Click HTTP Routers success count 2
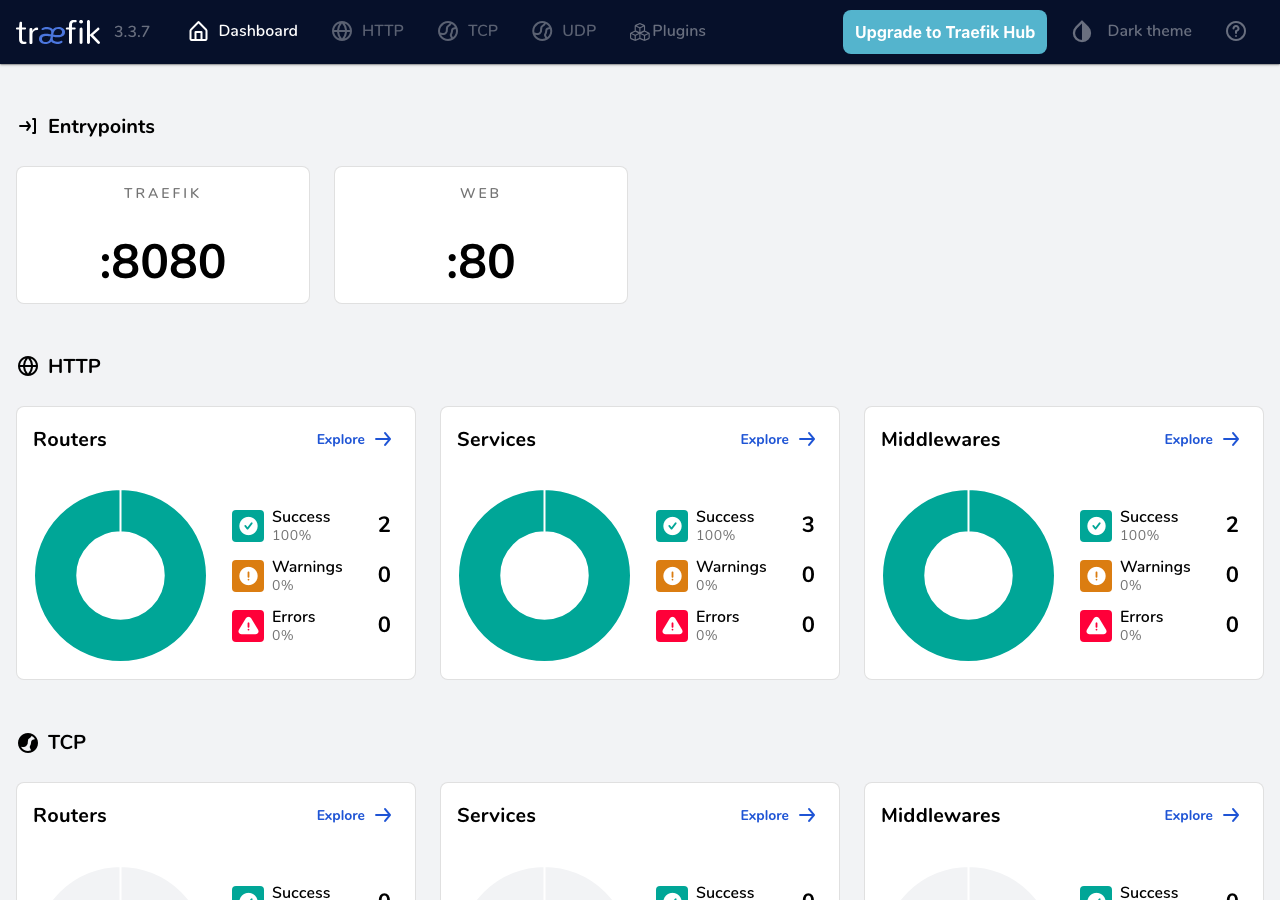Viewport: 1280px width, 900px height. 384,525
